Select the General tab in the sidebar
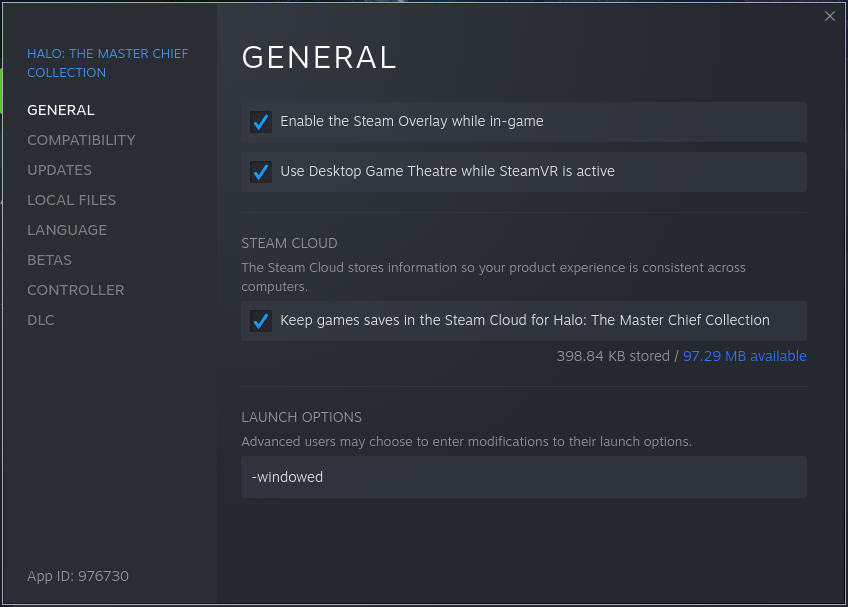The image size is (848, 607). coord(61,110)
